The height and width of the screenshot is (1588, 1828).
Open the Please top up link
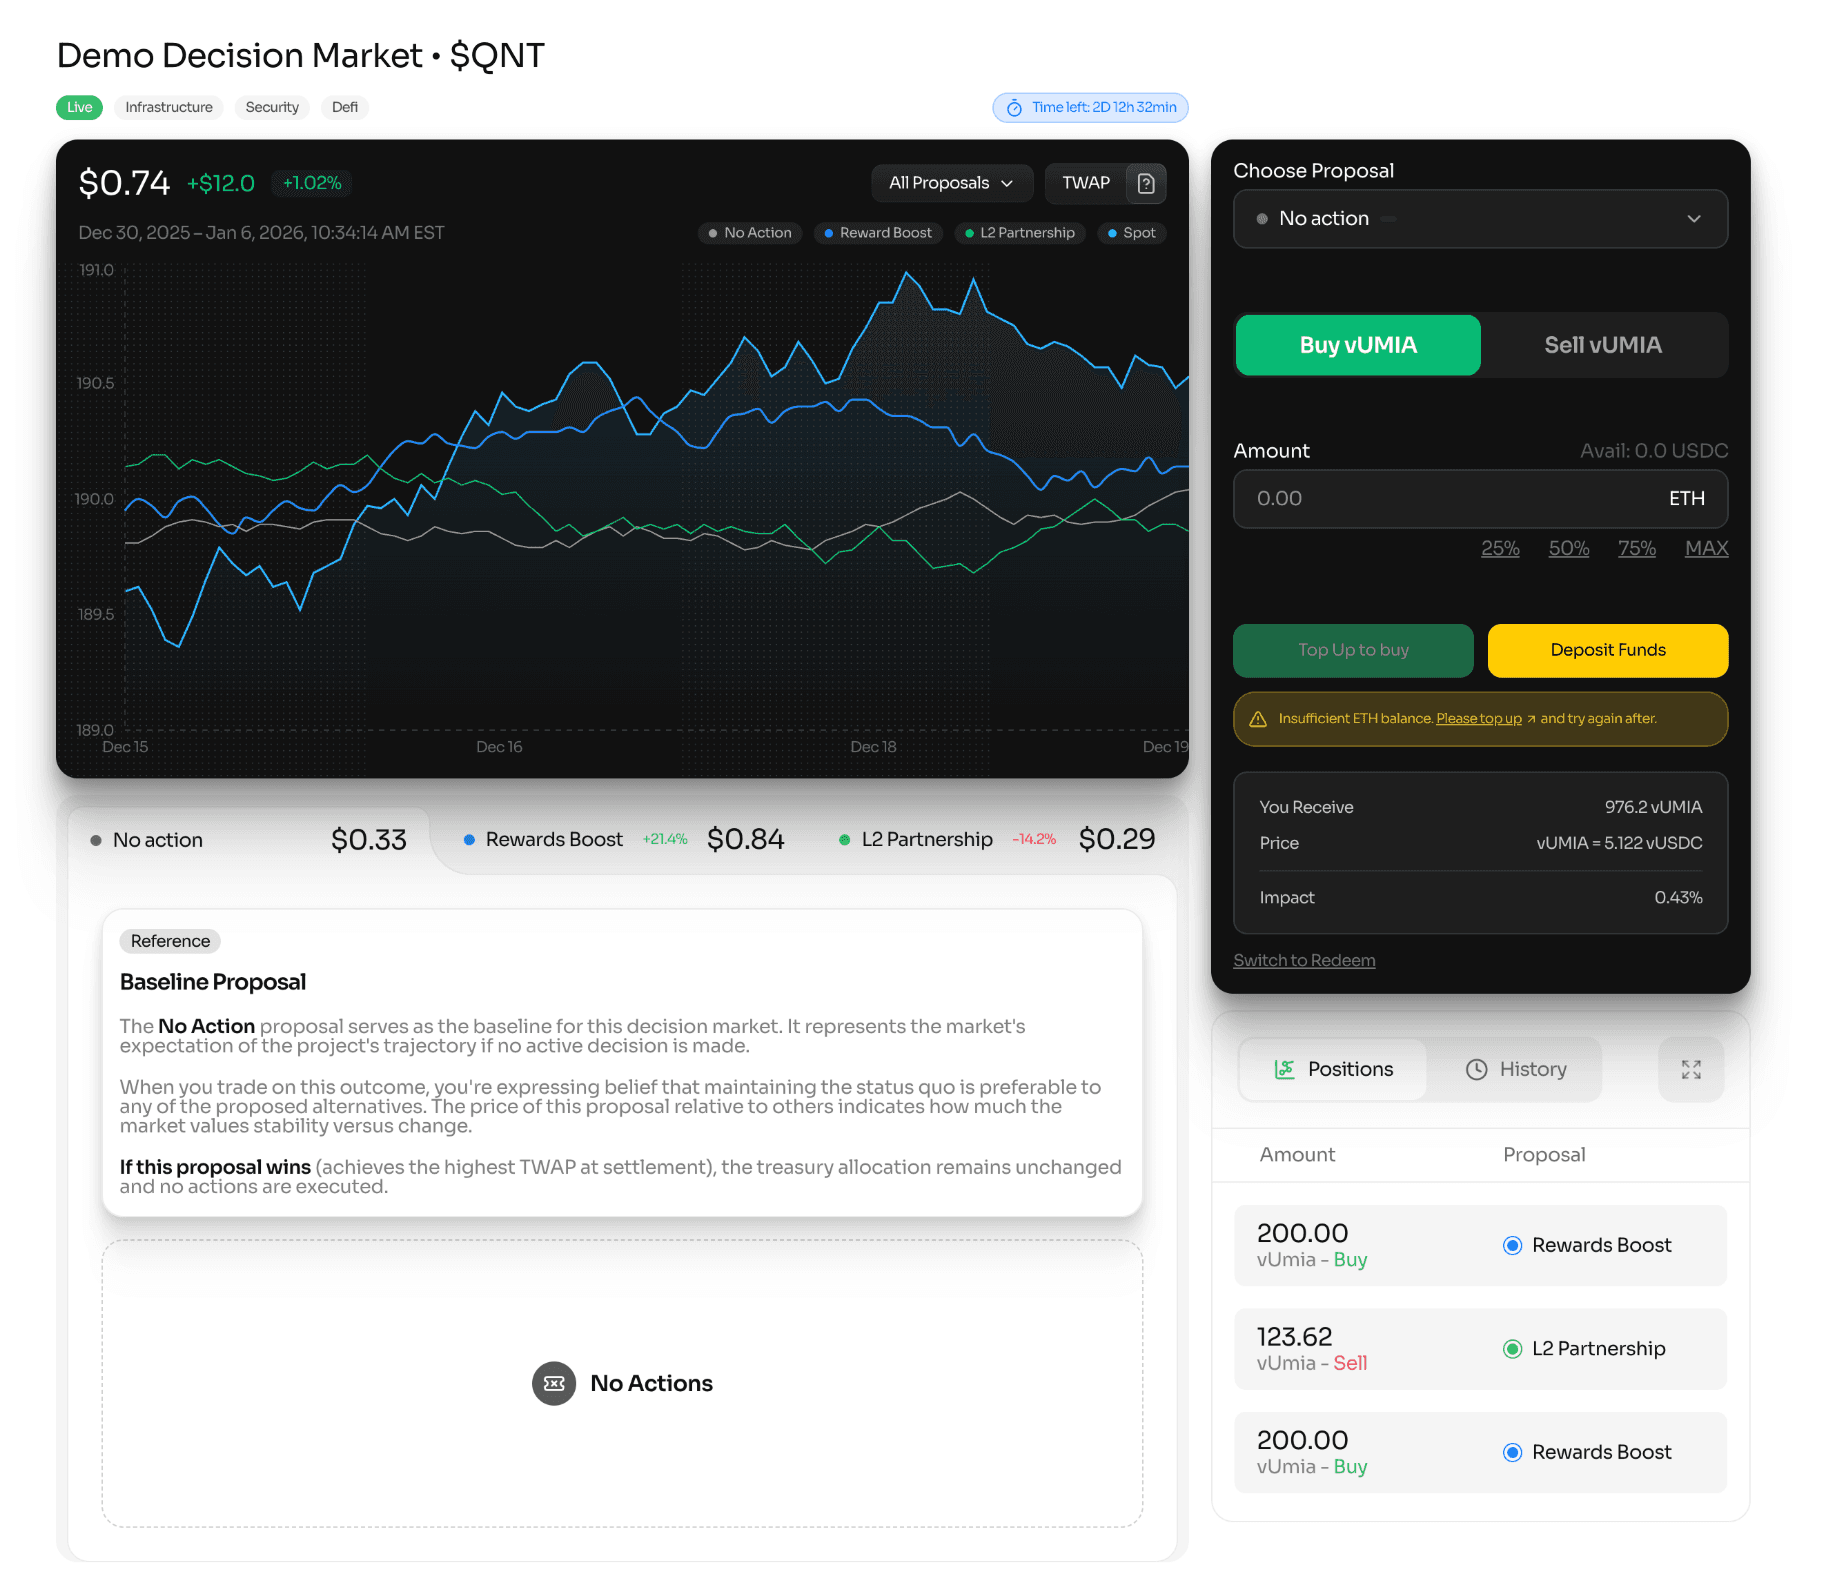point(1478,718)
